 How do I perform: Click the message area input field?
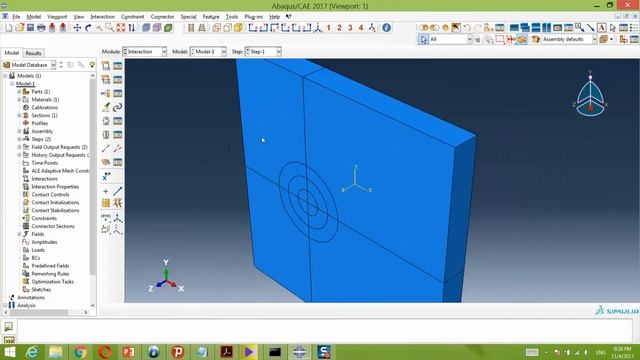coord(324,331)
